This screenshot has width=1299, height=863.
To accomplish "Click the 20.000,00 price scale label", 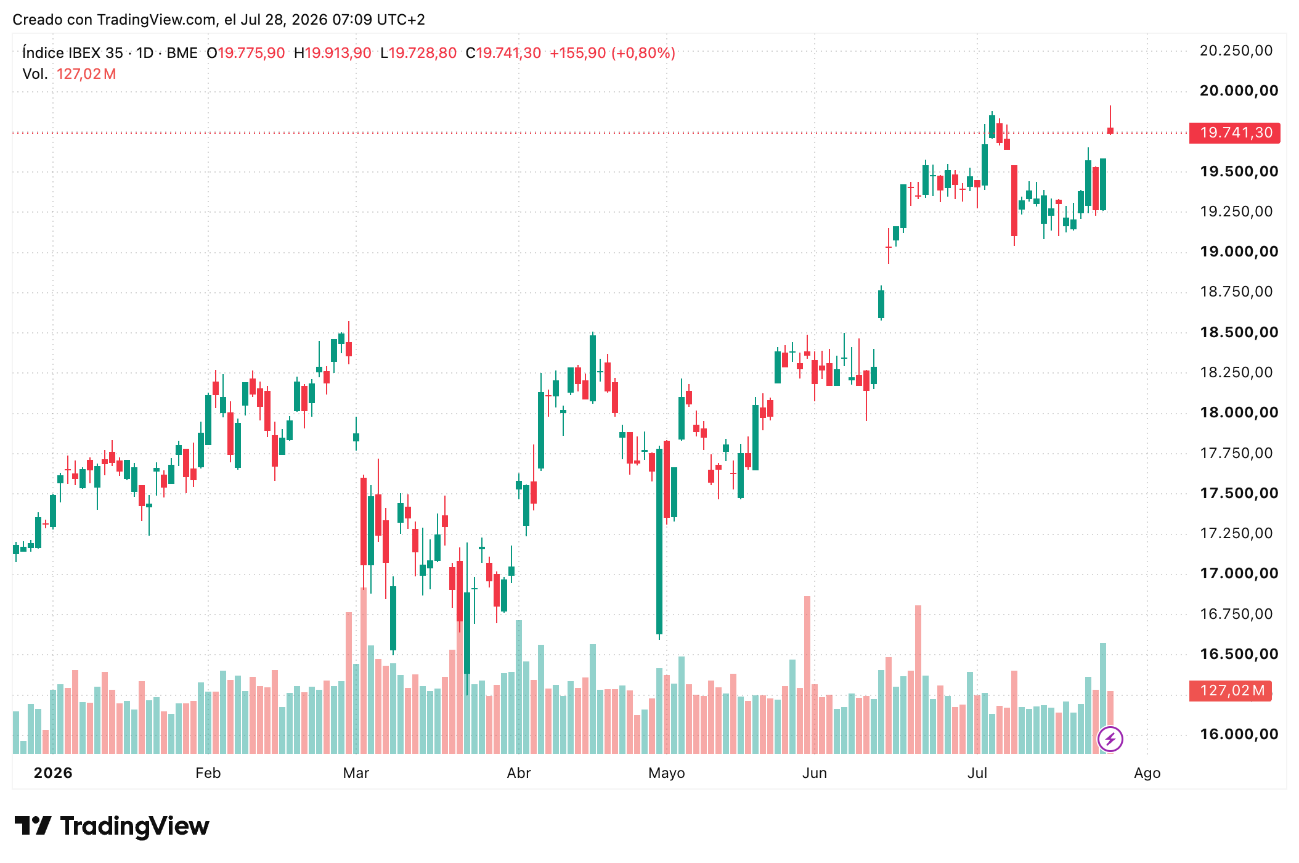I will pos(1240,91).
